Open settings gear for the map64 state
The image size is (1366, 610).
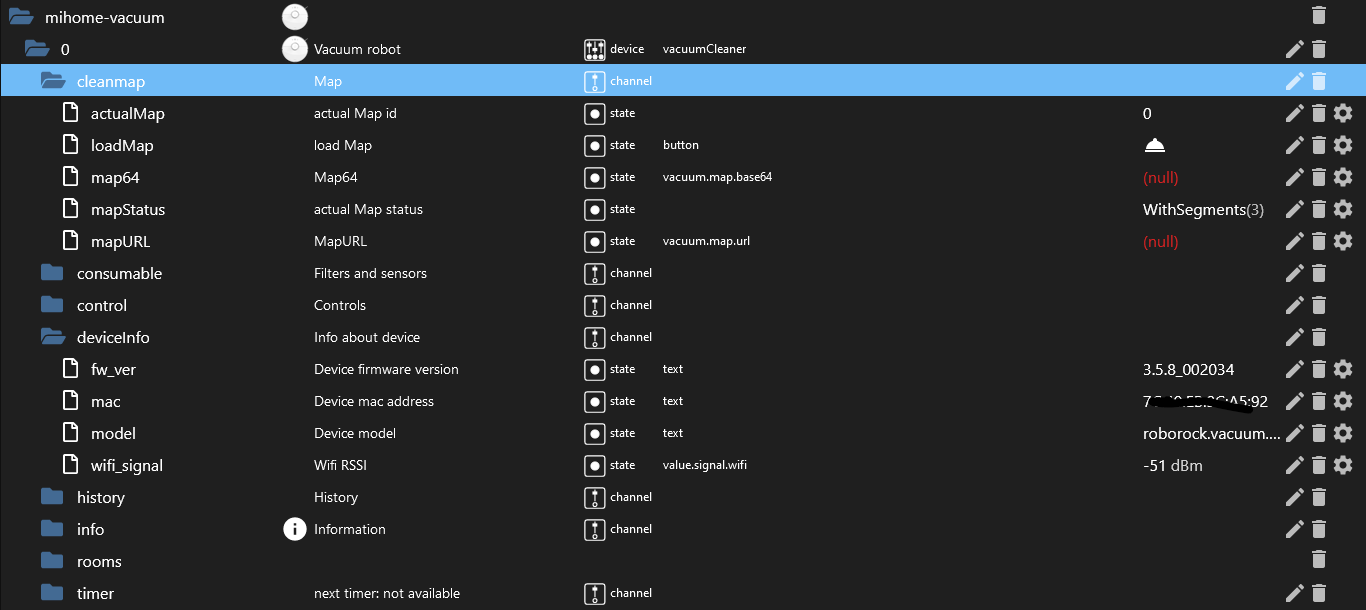pos(1343,177)
